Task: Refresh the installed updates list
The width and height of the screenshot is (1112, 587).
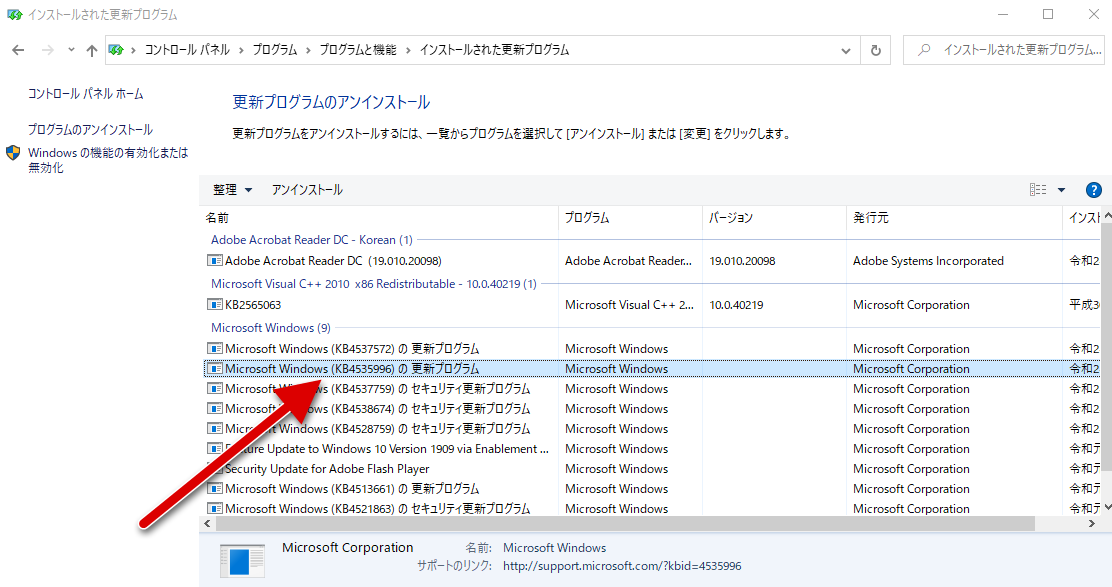Action: point(876,50)
